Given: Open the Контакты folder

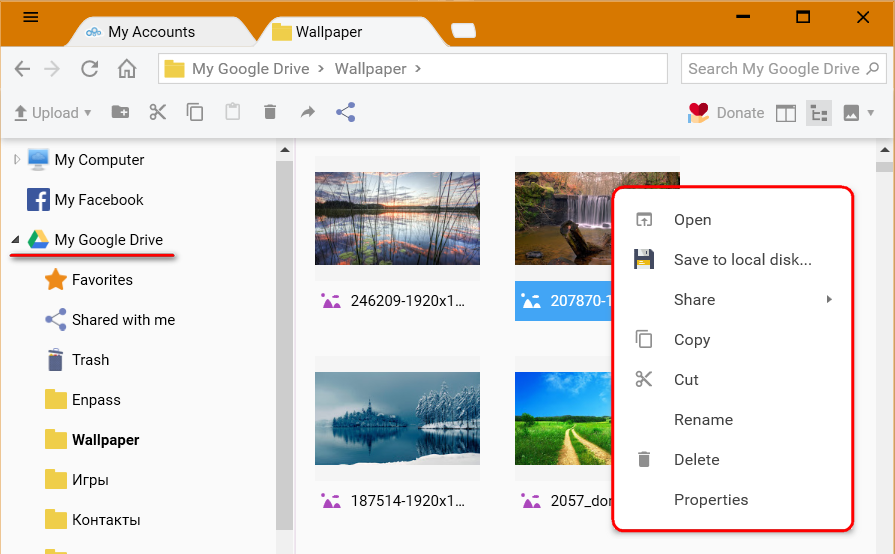Looking at the screenshot, I should 106,519.
